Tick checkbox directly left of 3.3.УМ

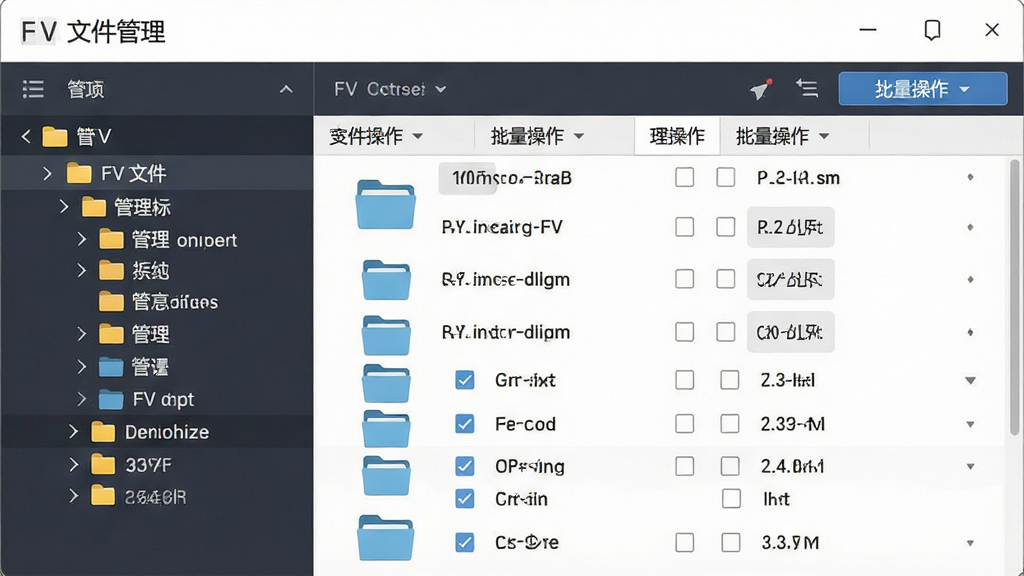point(731,542)
